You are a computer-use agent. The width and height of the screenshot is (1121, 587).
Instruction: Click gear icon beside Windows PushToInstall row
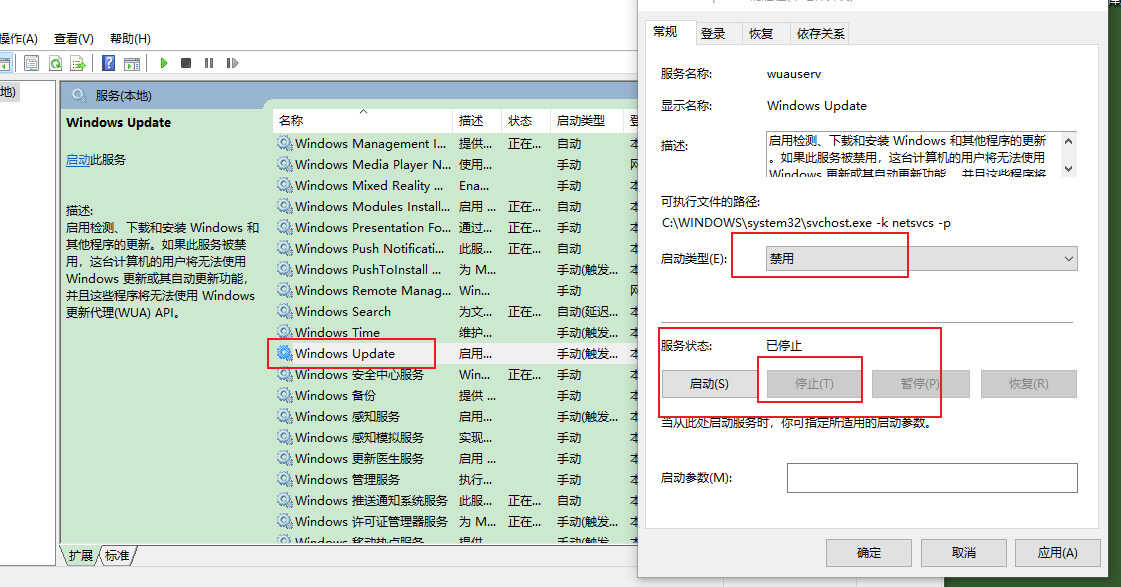pyautogui.click(x=285, y=269)
